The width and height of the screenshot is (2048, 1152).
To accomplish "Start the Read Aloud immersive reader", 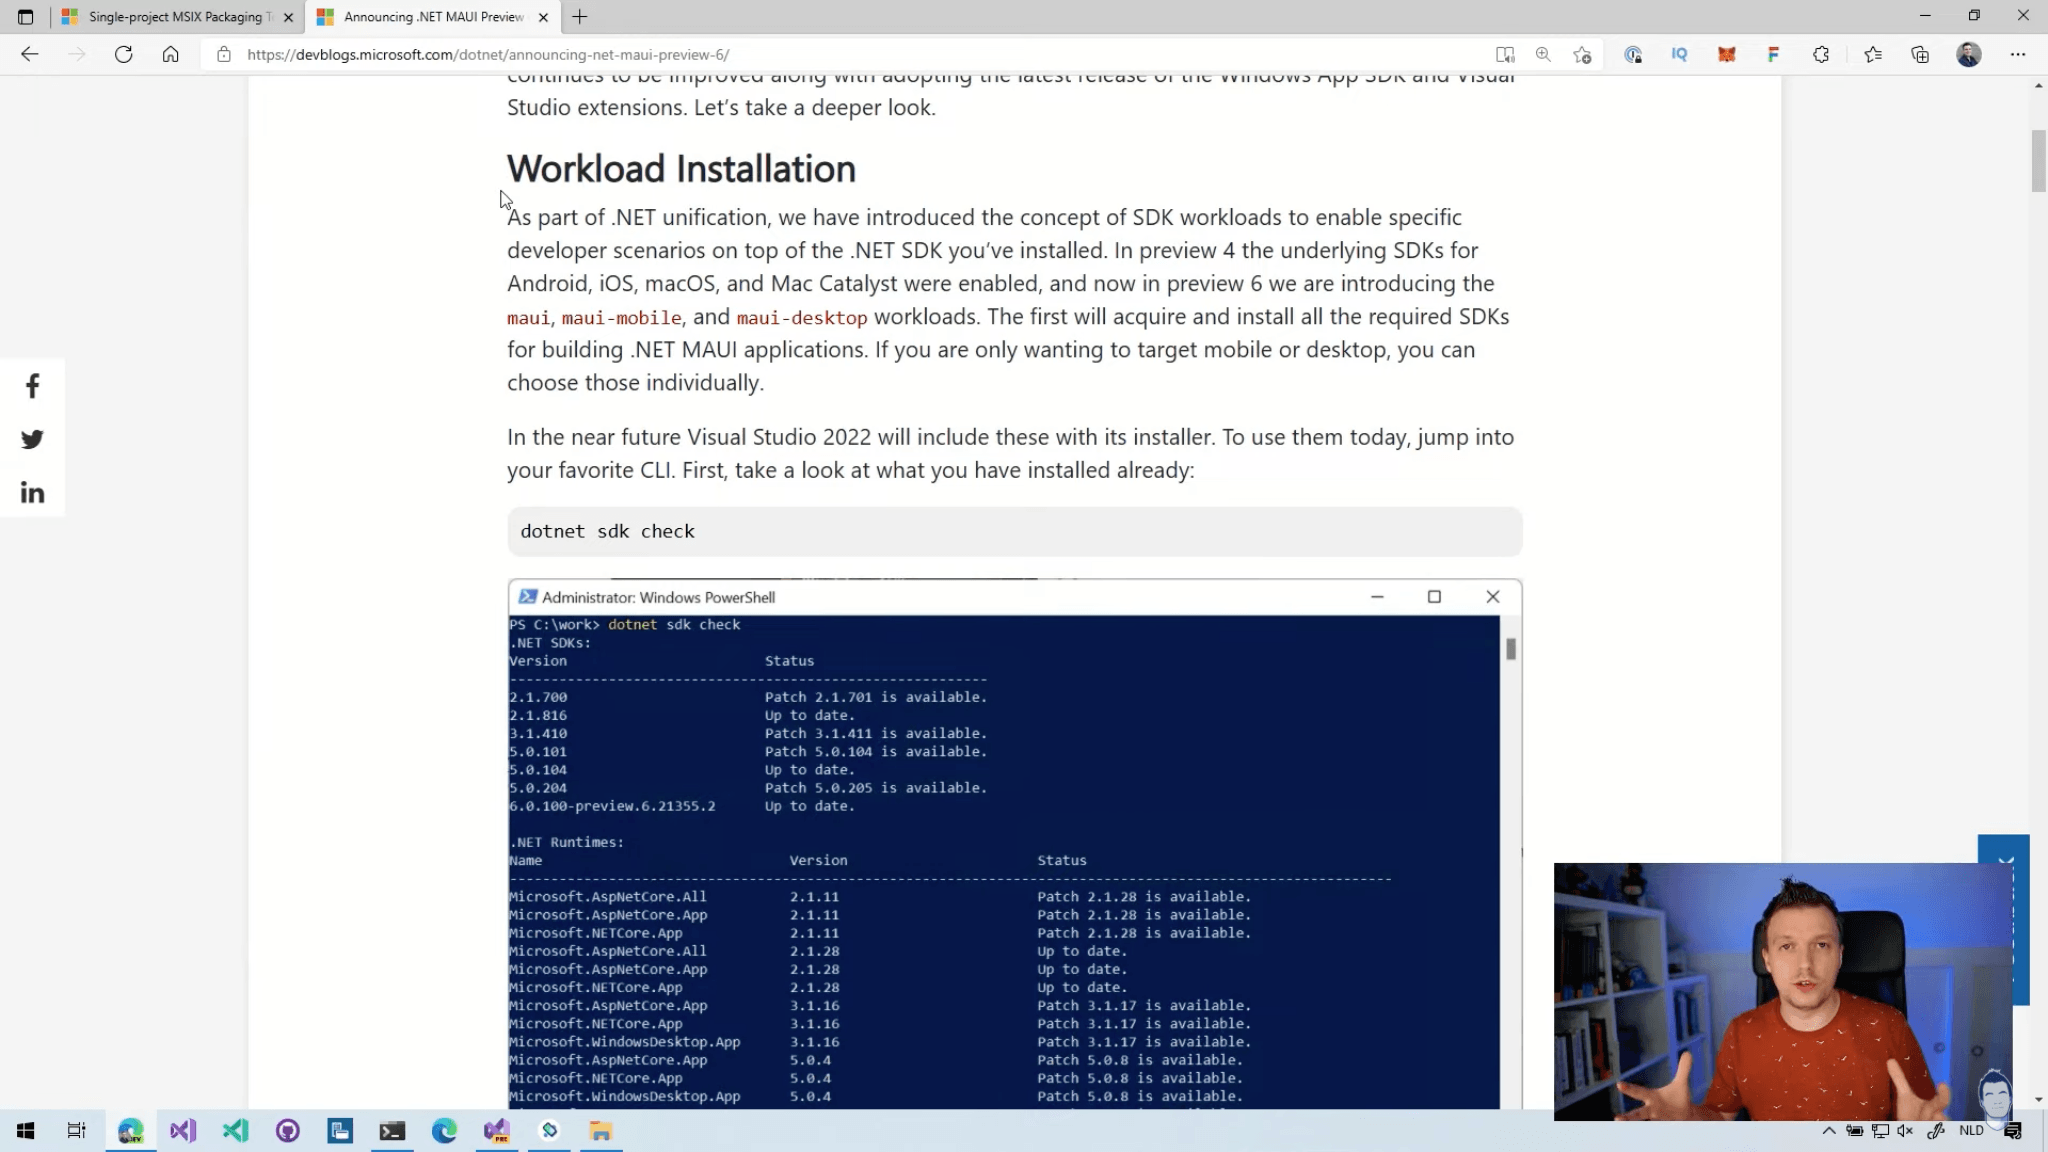I will [1505, 55].
